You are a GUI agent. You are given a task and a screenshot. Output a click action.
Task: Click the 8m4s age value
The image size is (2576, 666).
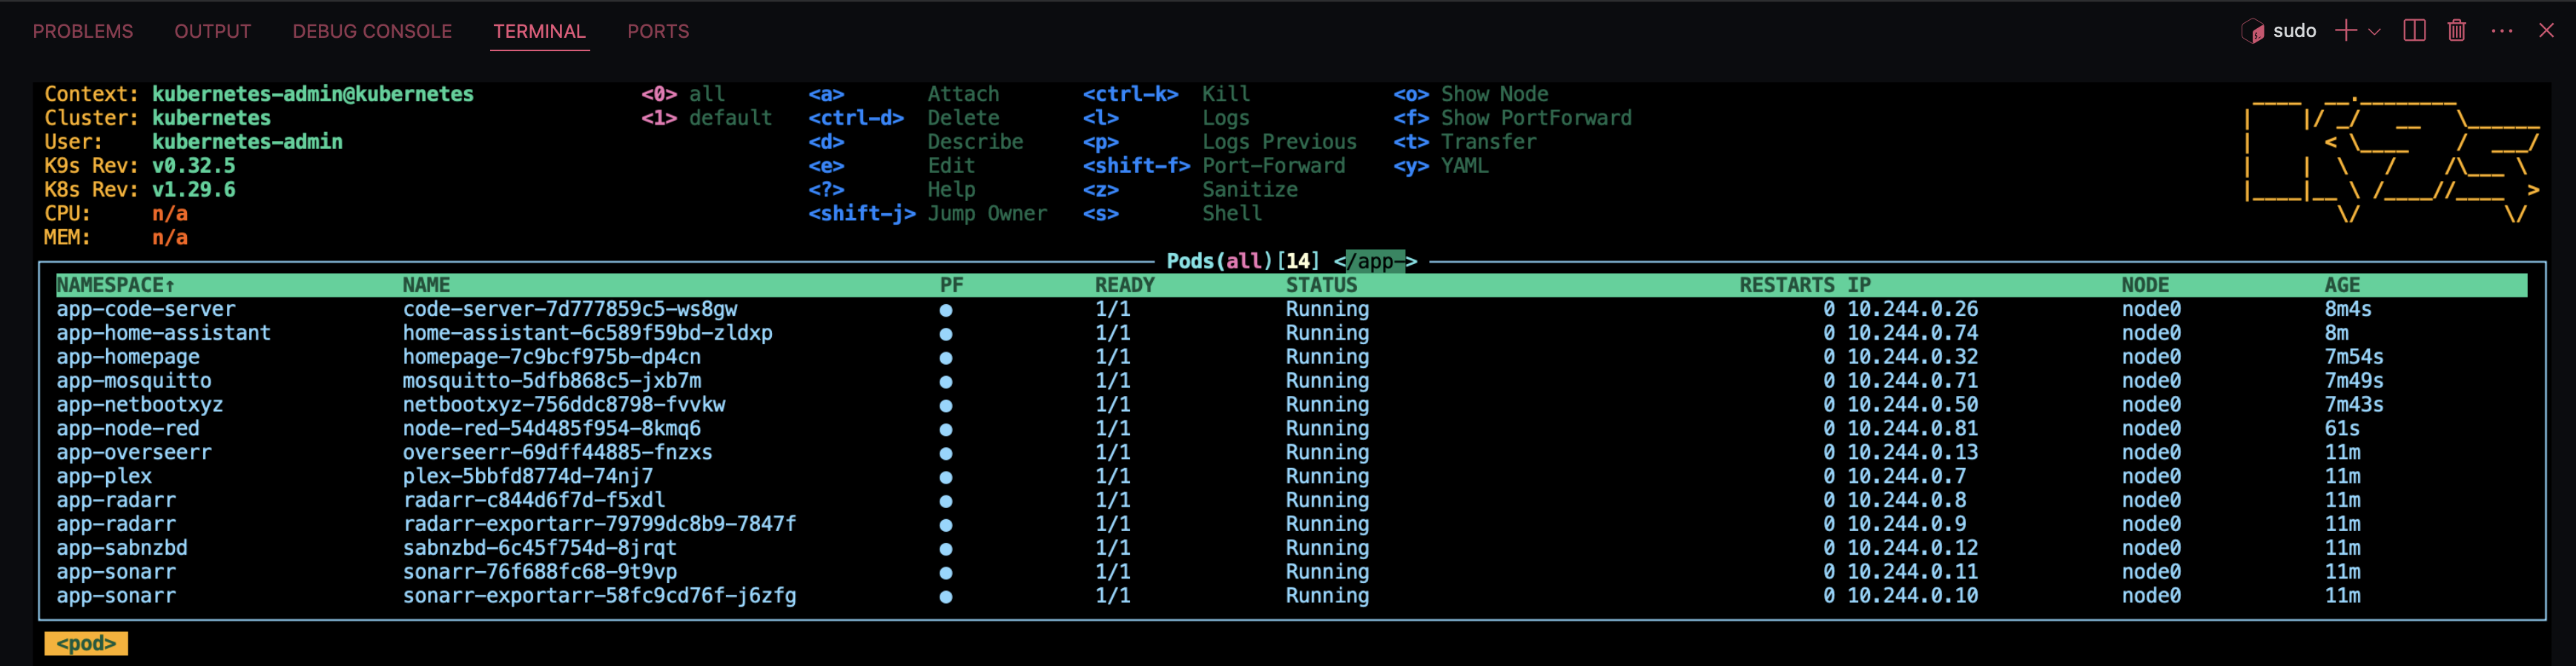click(2348, 309)
